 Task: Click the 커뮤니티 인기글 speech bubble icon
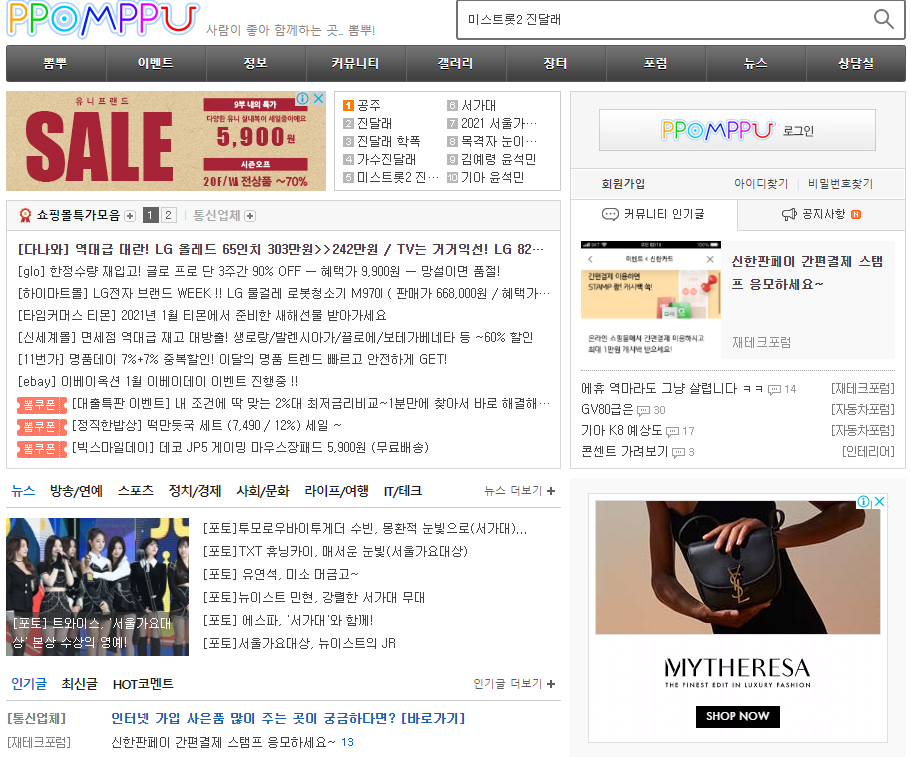(x=610, y=214)
